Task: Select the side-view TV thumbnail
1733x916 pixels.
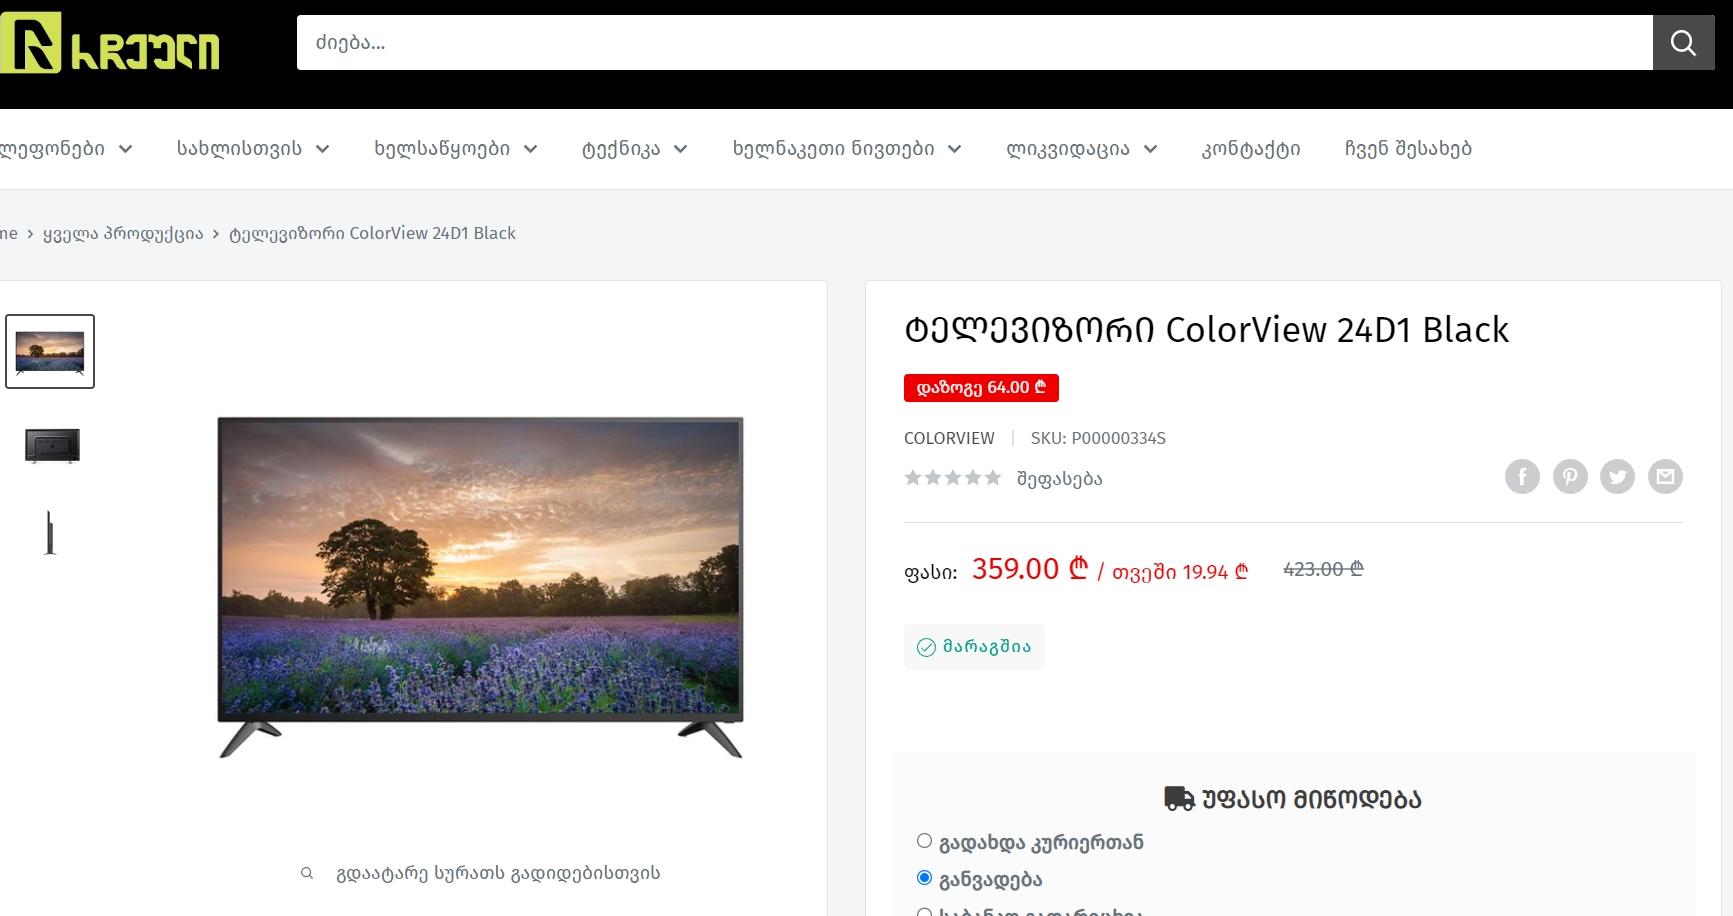Action: (x=50, y=532)
